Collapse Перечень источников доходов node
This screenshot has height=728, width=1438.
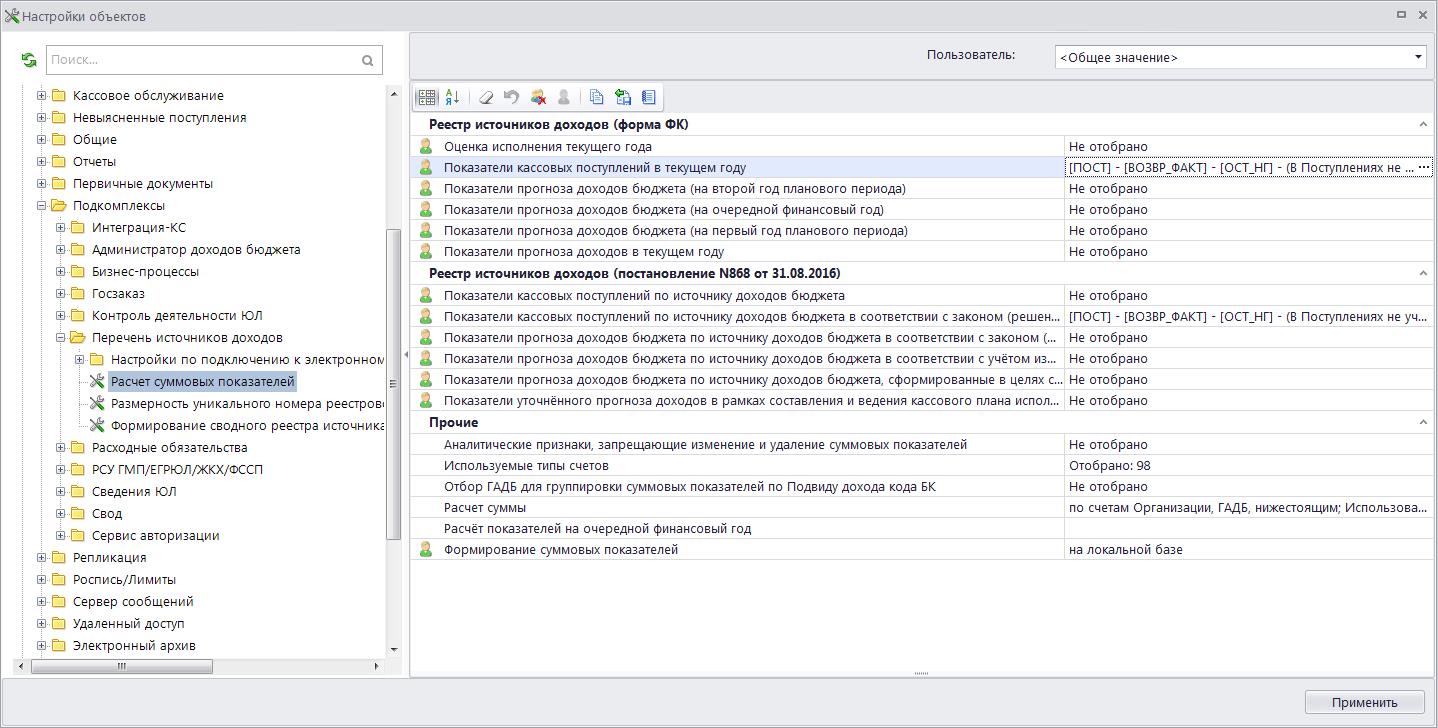click(x=61, y=338)
